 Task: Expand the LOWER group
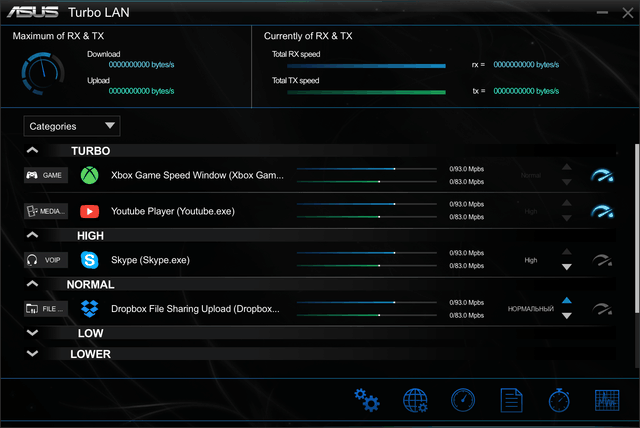32,353
